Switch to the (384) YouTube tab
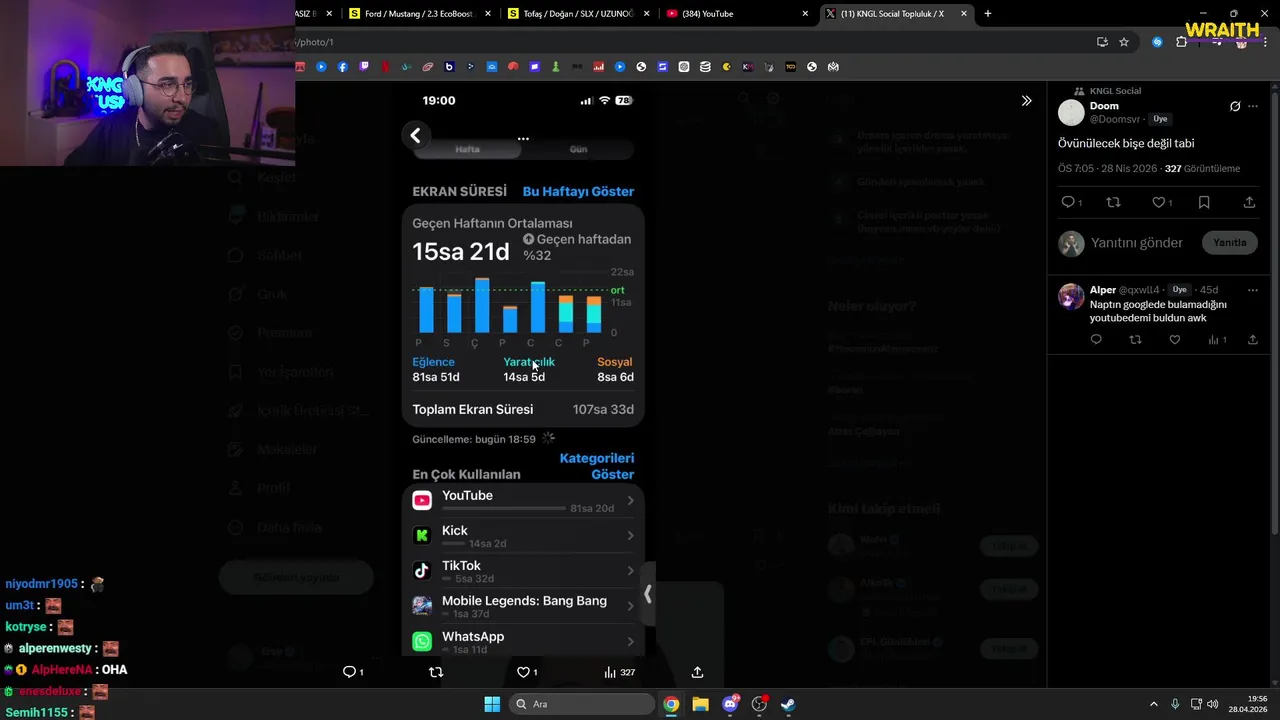Viewport: 1280px width, 720px height. click(738, 14)
